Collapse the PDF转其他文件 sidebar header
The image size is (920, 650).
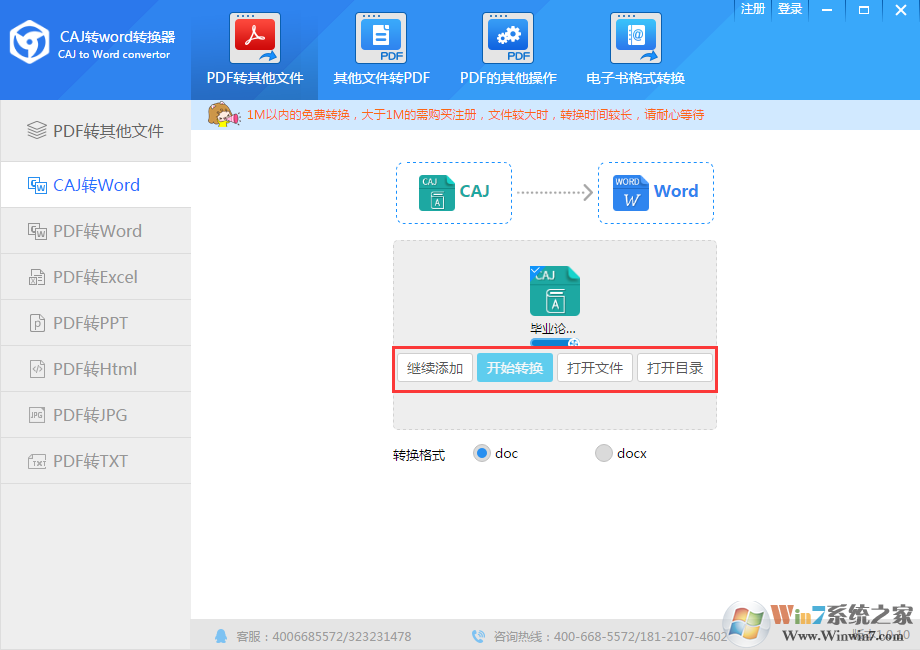(x=95, y=131)
